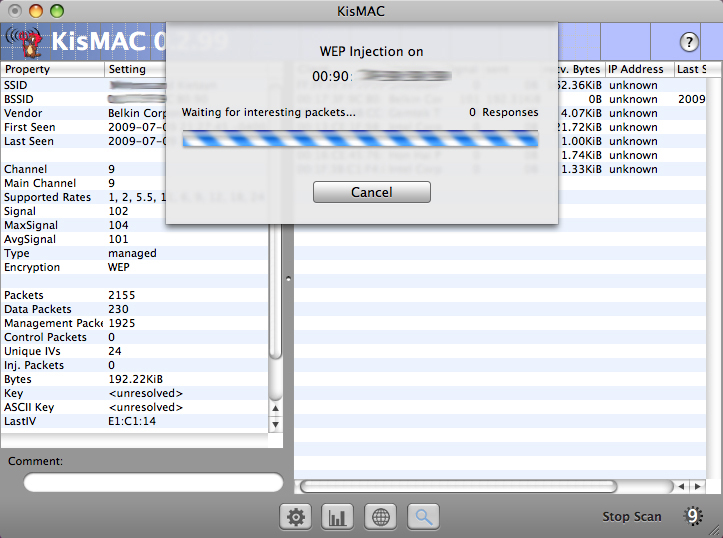This screenshot has width=723, height=538.
Task: Select the Bytes 192.22KiB row
Action: [135, 379]
